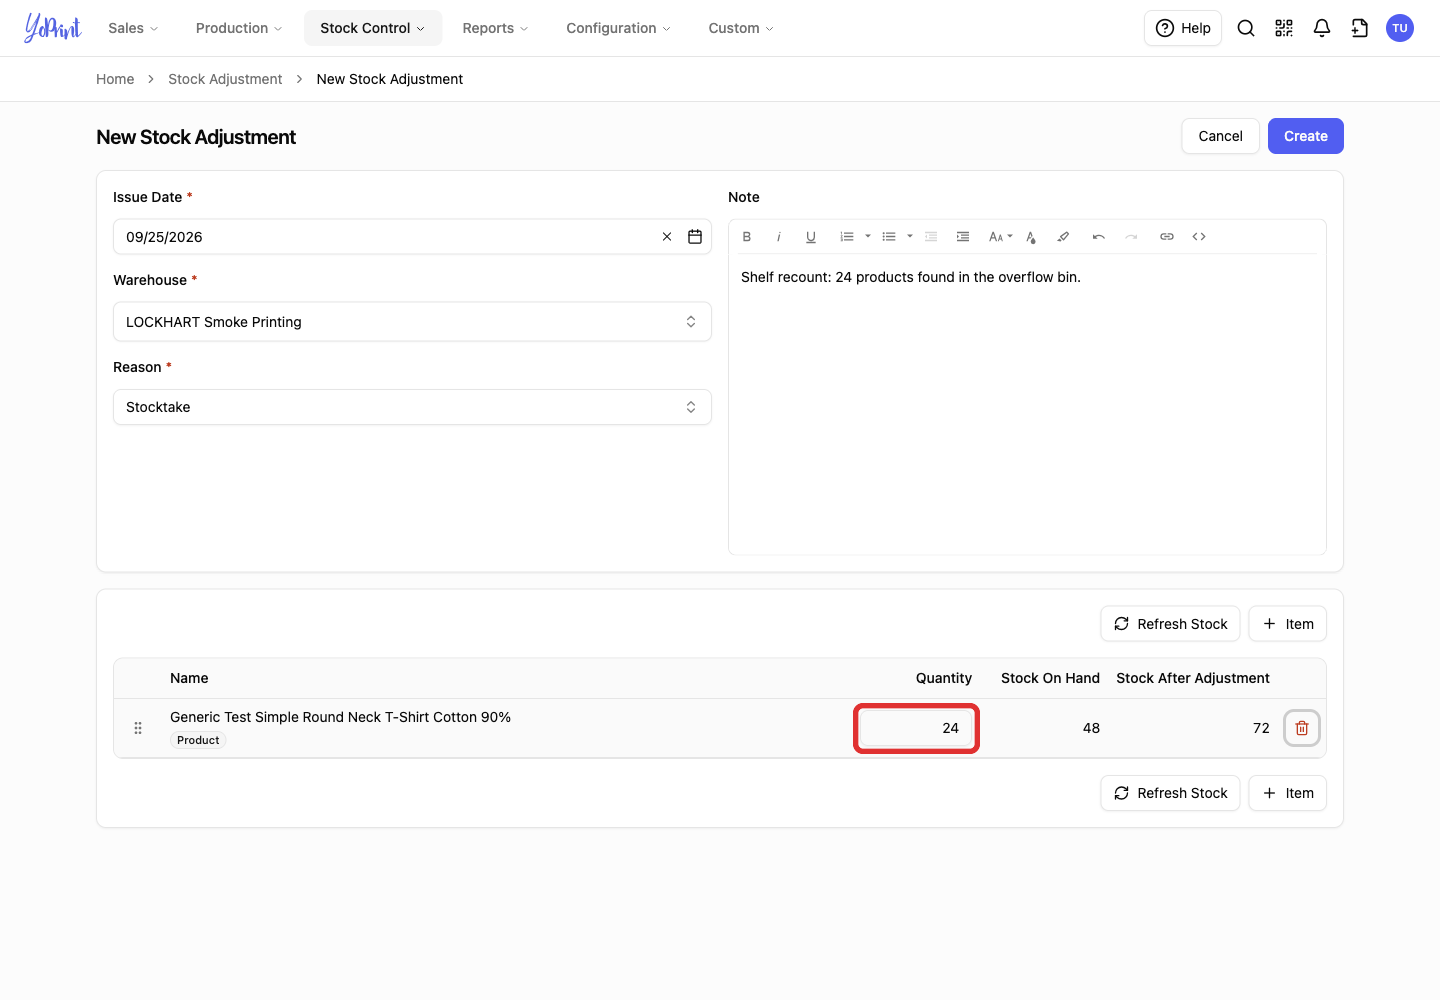Open the Custom menu

(x=741, y=28)
